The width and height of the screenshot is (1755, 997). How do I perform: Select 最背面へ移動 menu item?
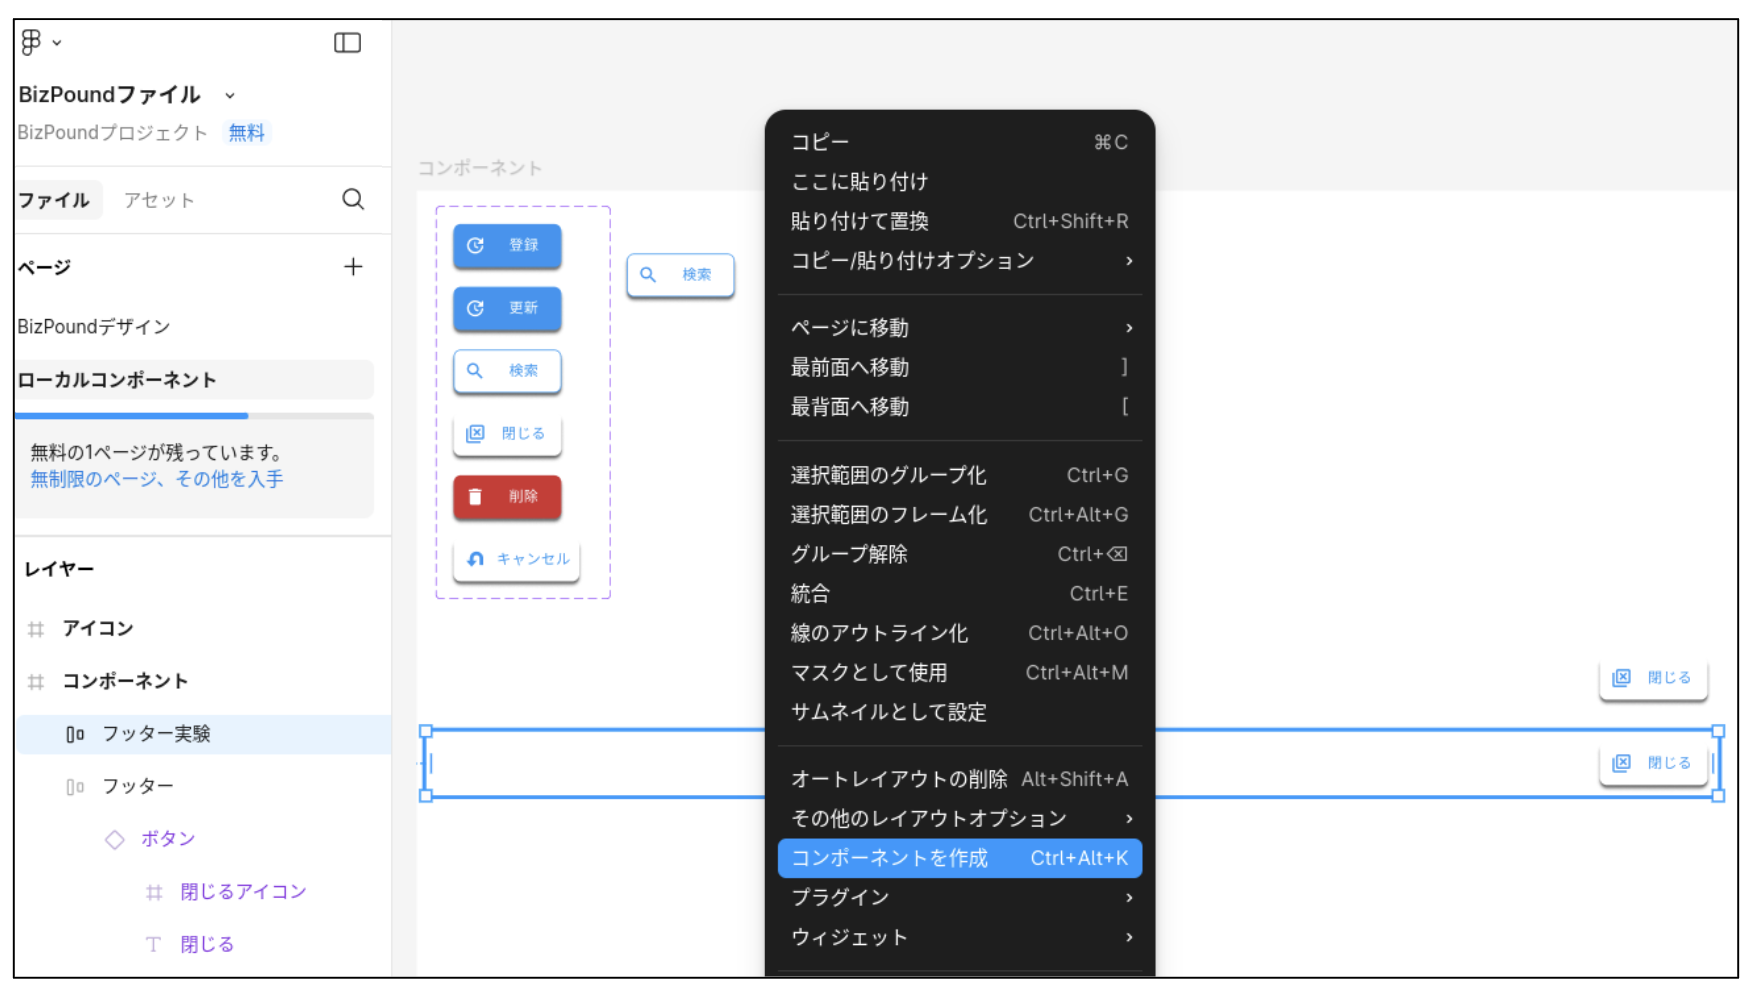960,407
